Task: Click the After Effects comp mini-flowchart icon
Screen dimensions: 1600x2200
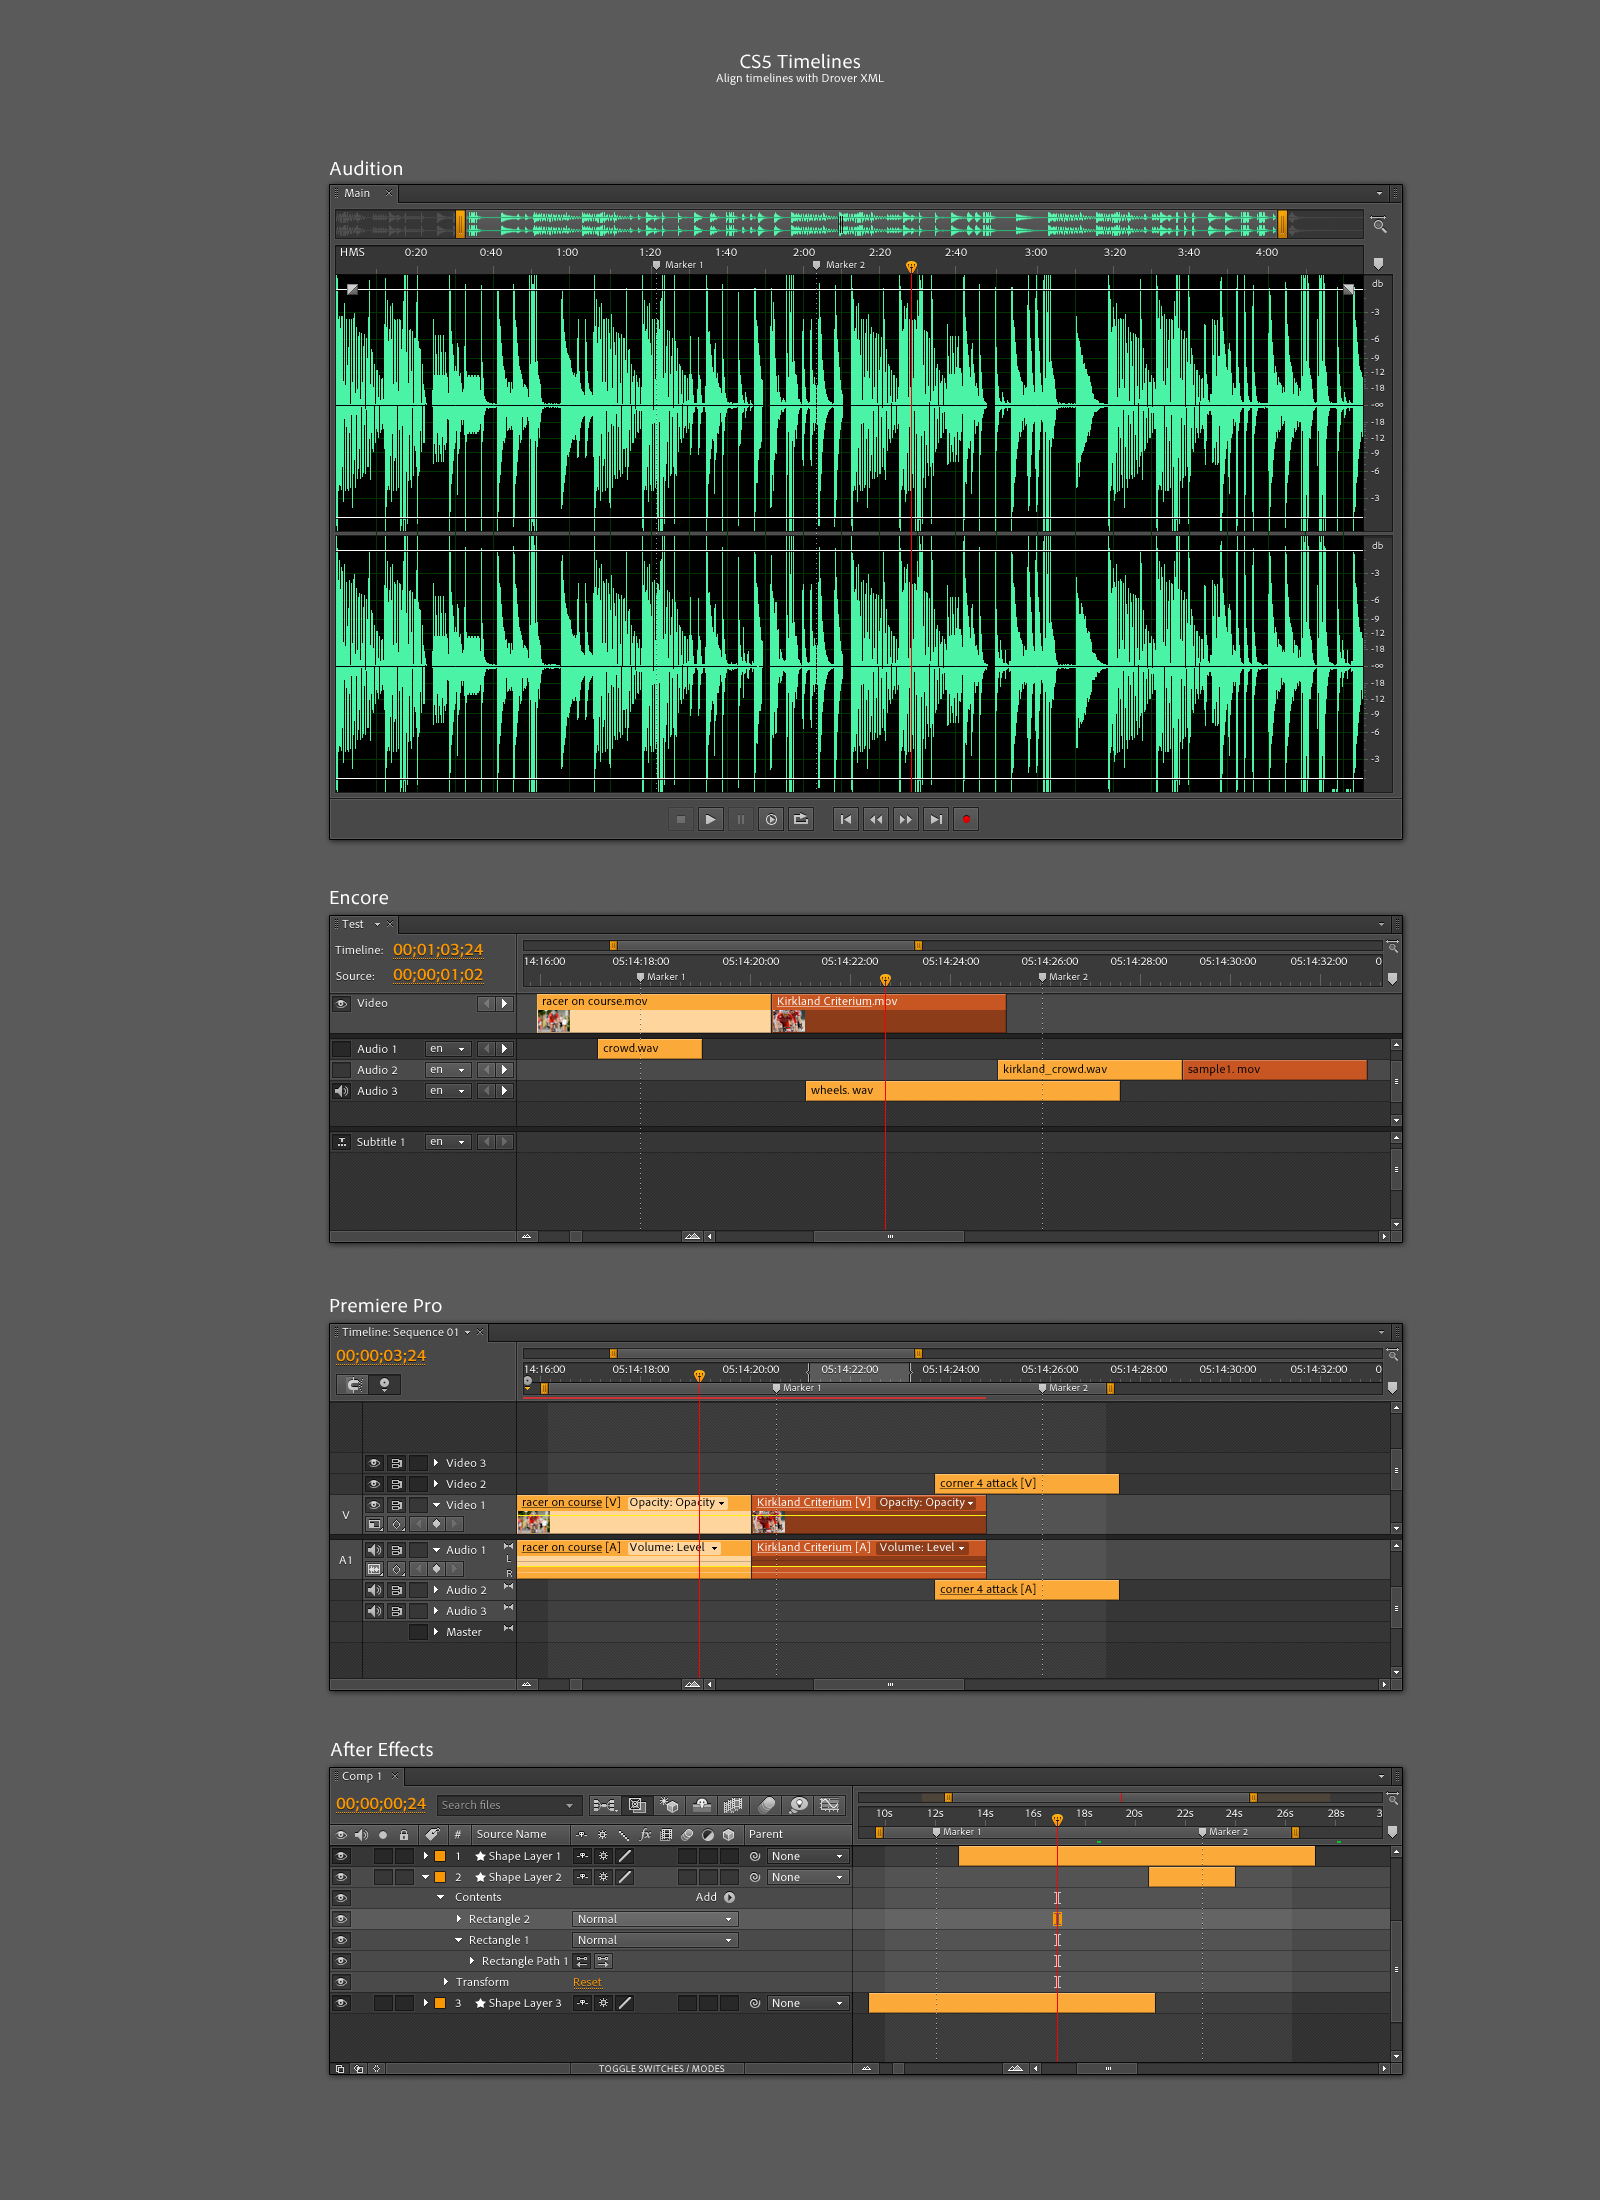Action: coord(605,1805)
